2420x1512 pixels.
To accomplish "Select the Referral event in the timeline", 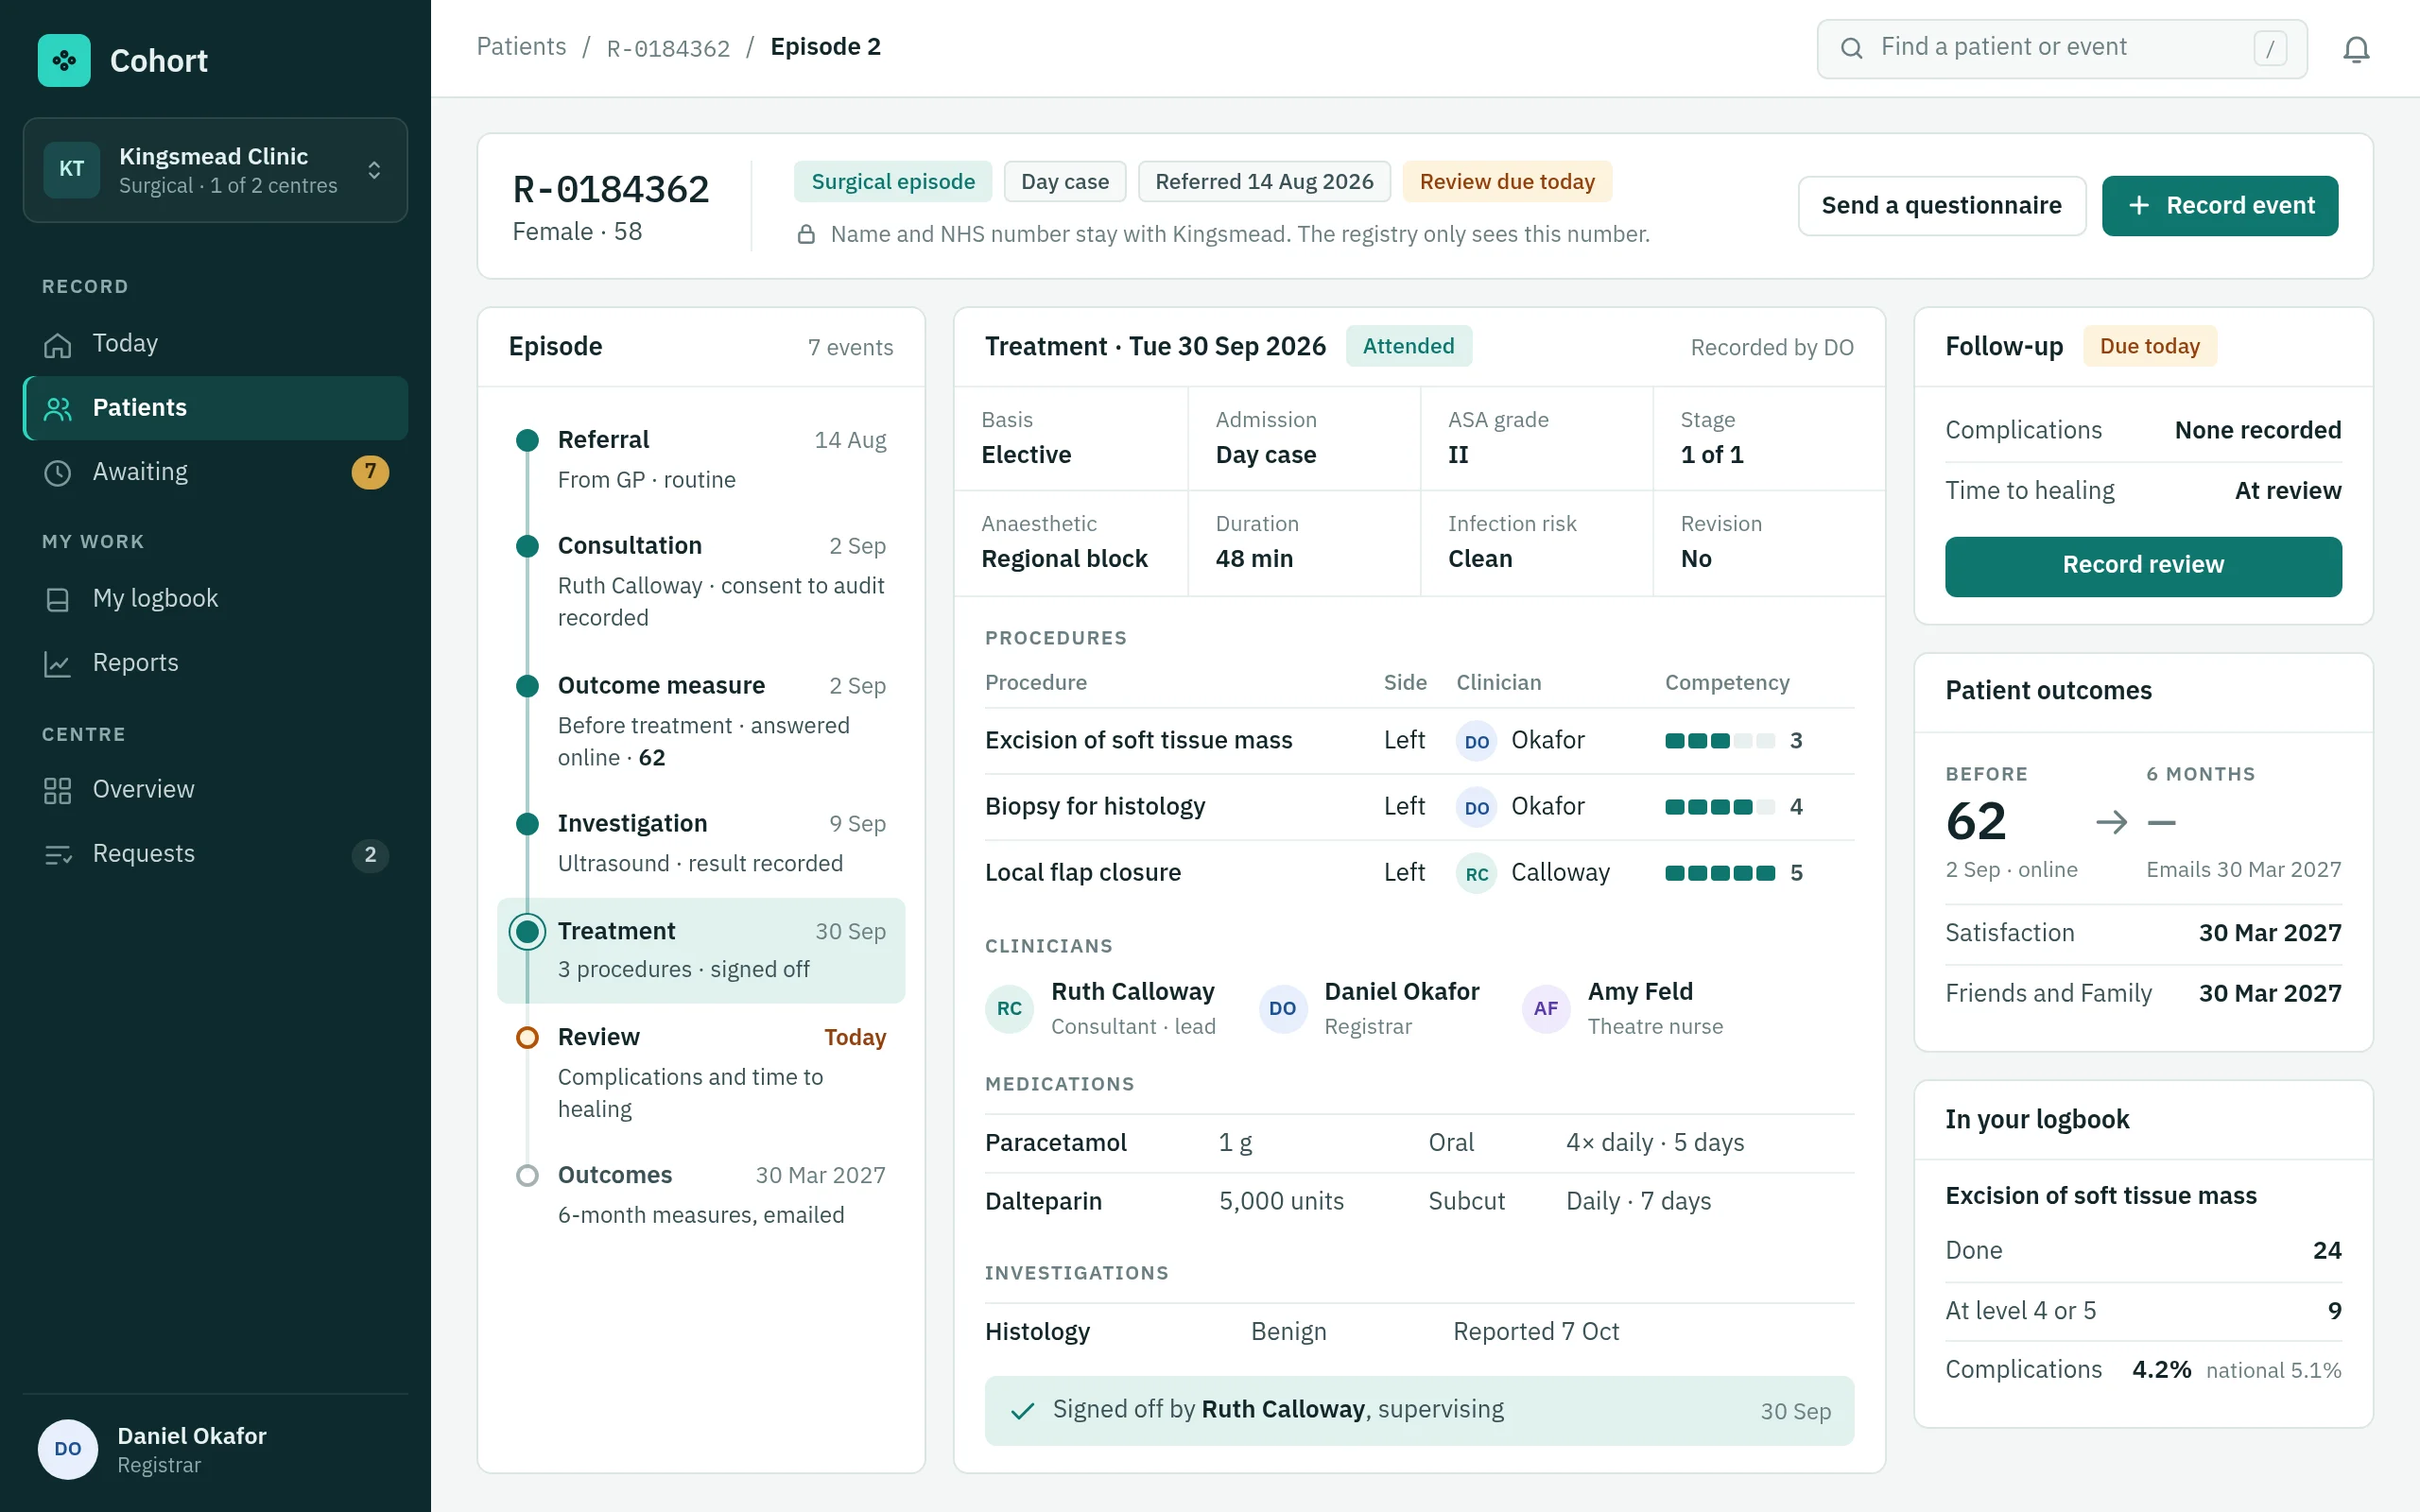I will [x=701, y=460].
